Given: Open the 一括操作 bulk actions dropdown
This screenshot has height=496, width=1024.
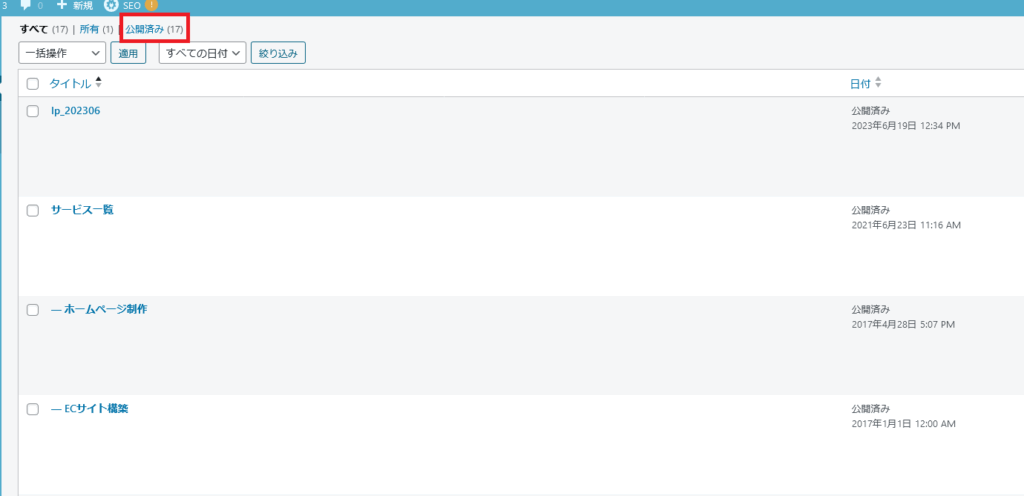Looking at the screenshot, I should point(62,53).
